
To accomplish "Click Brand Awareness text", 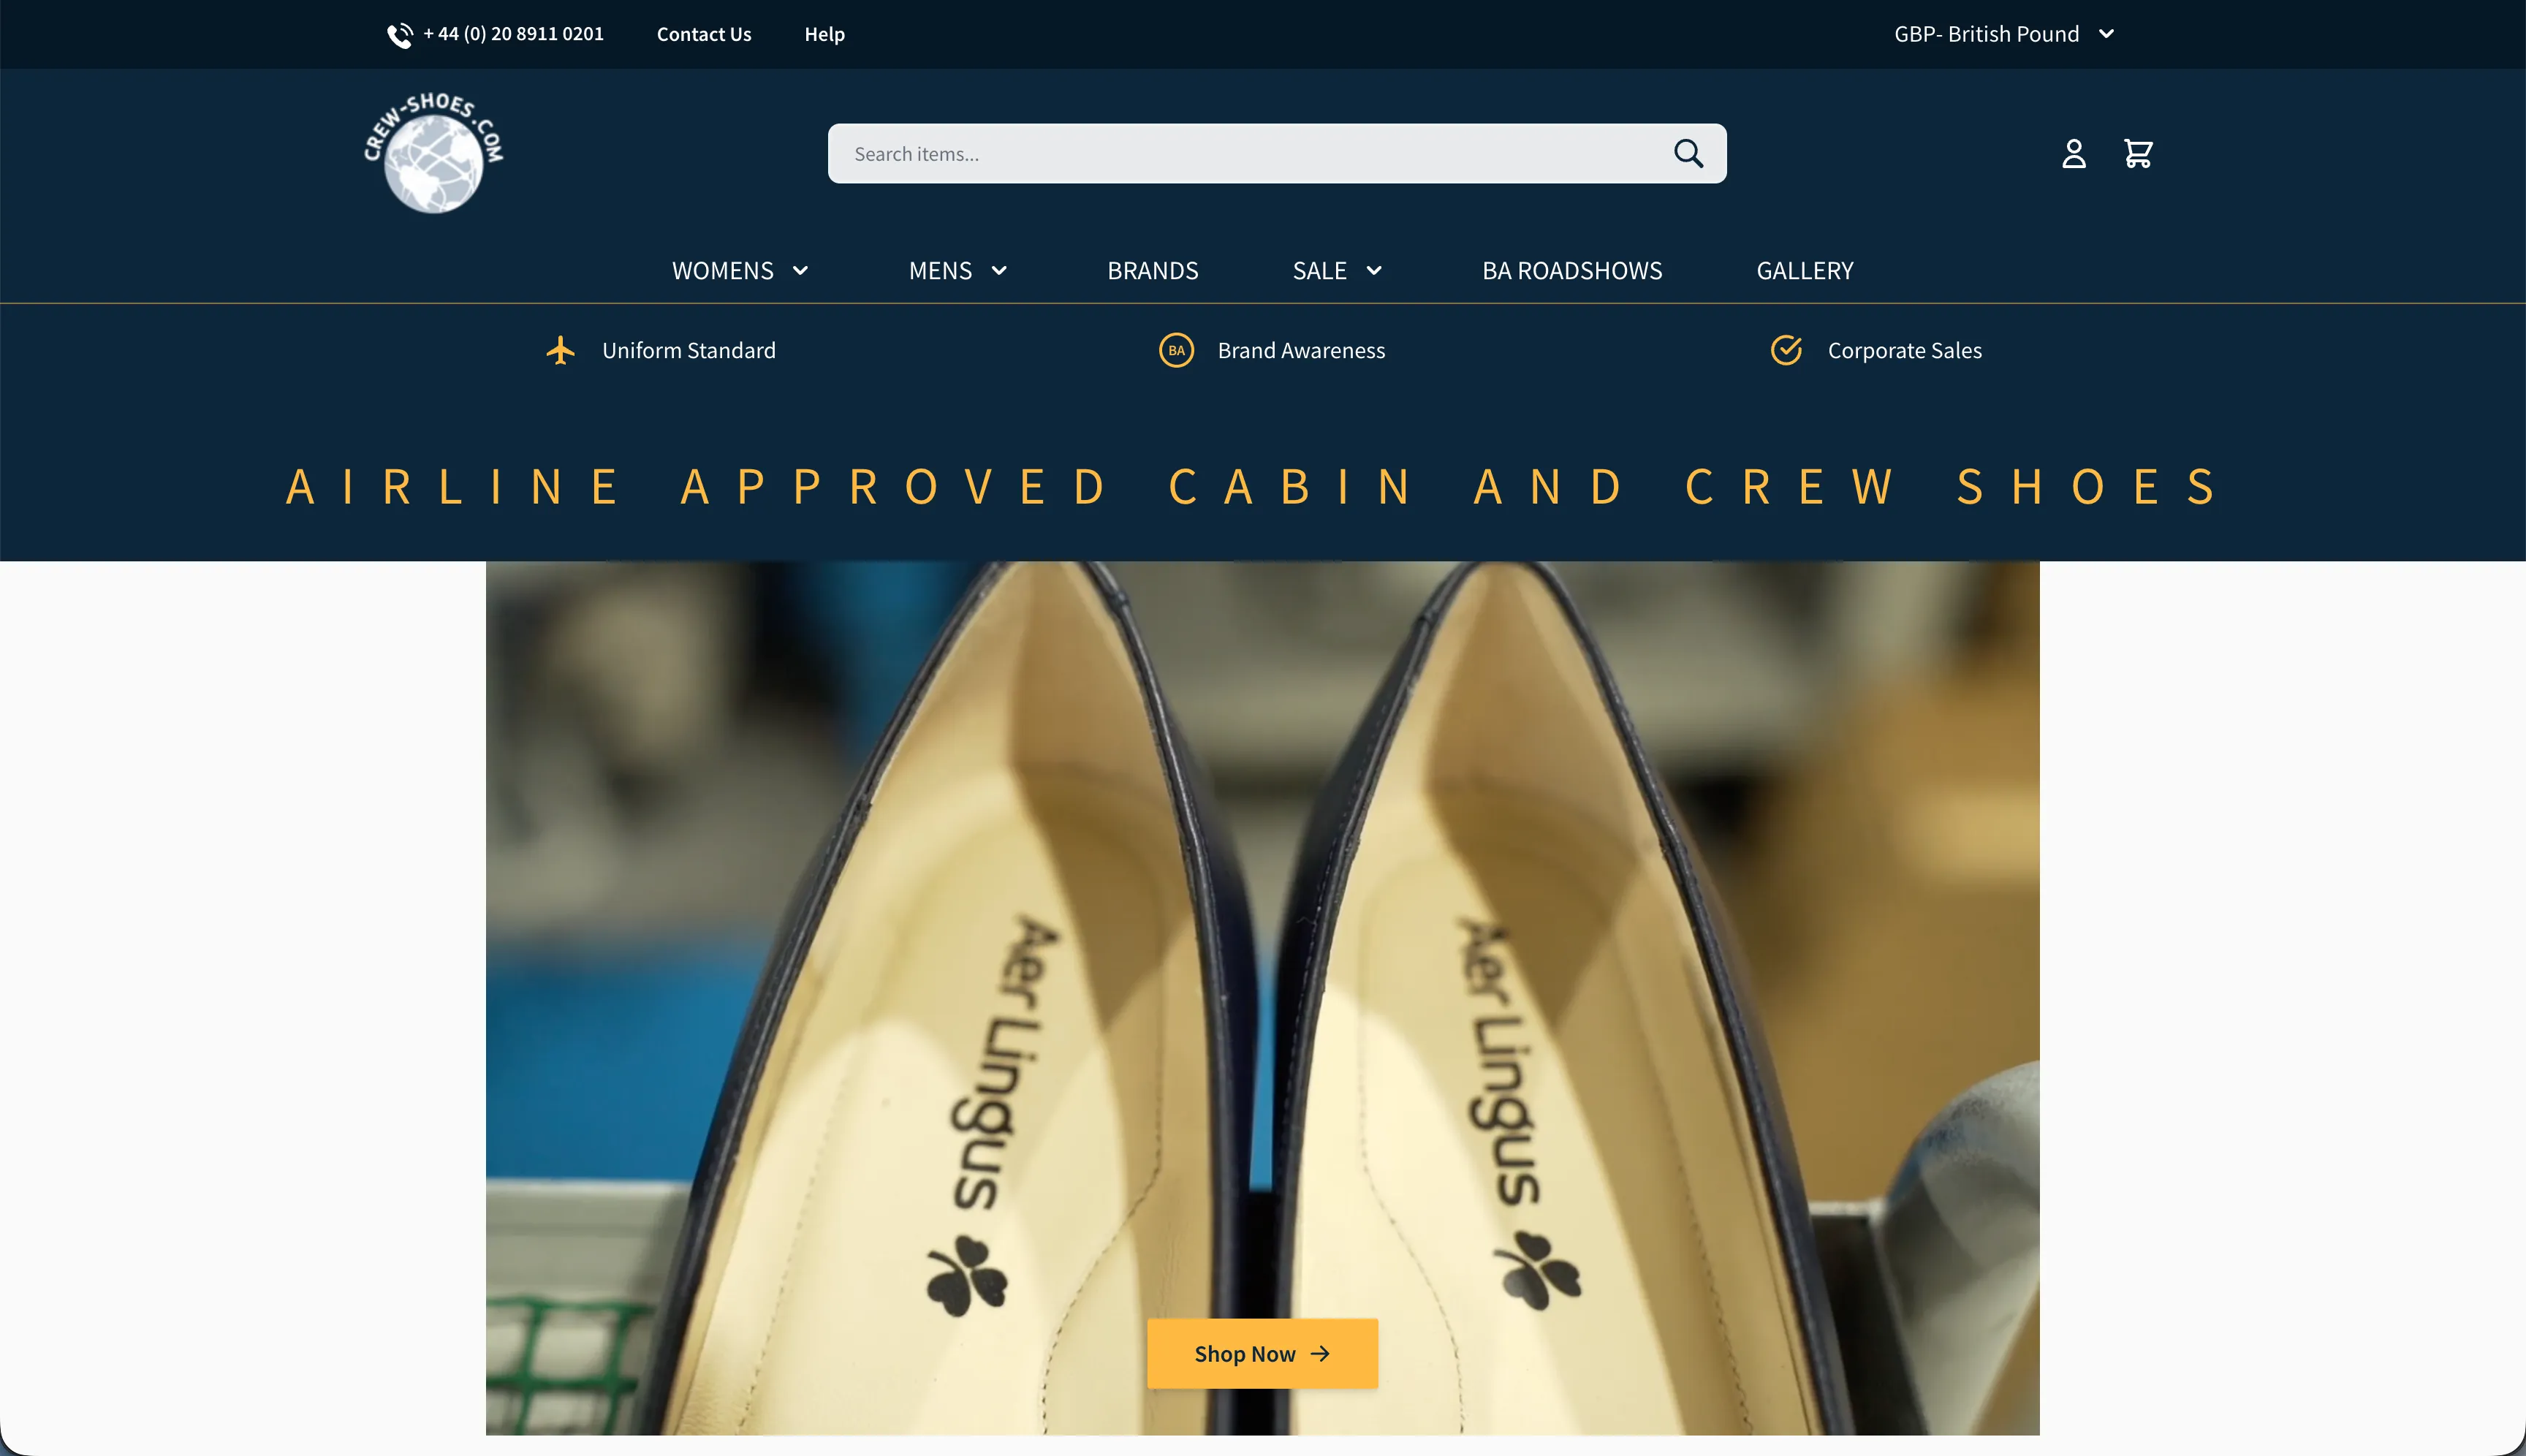I will pos(1301,350).
